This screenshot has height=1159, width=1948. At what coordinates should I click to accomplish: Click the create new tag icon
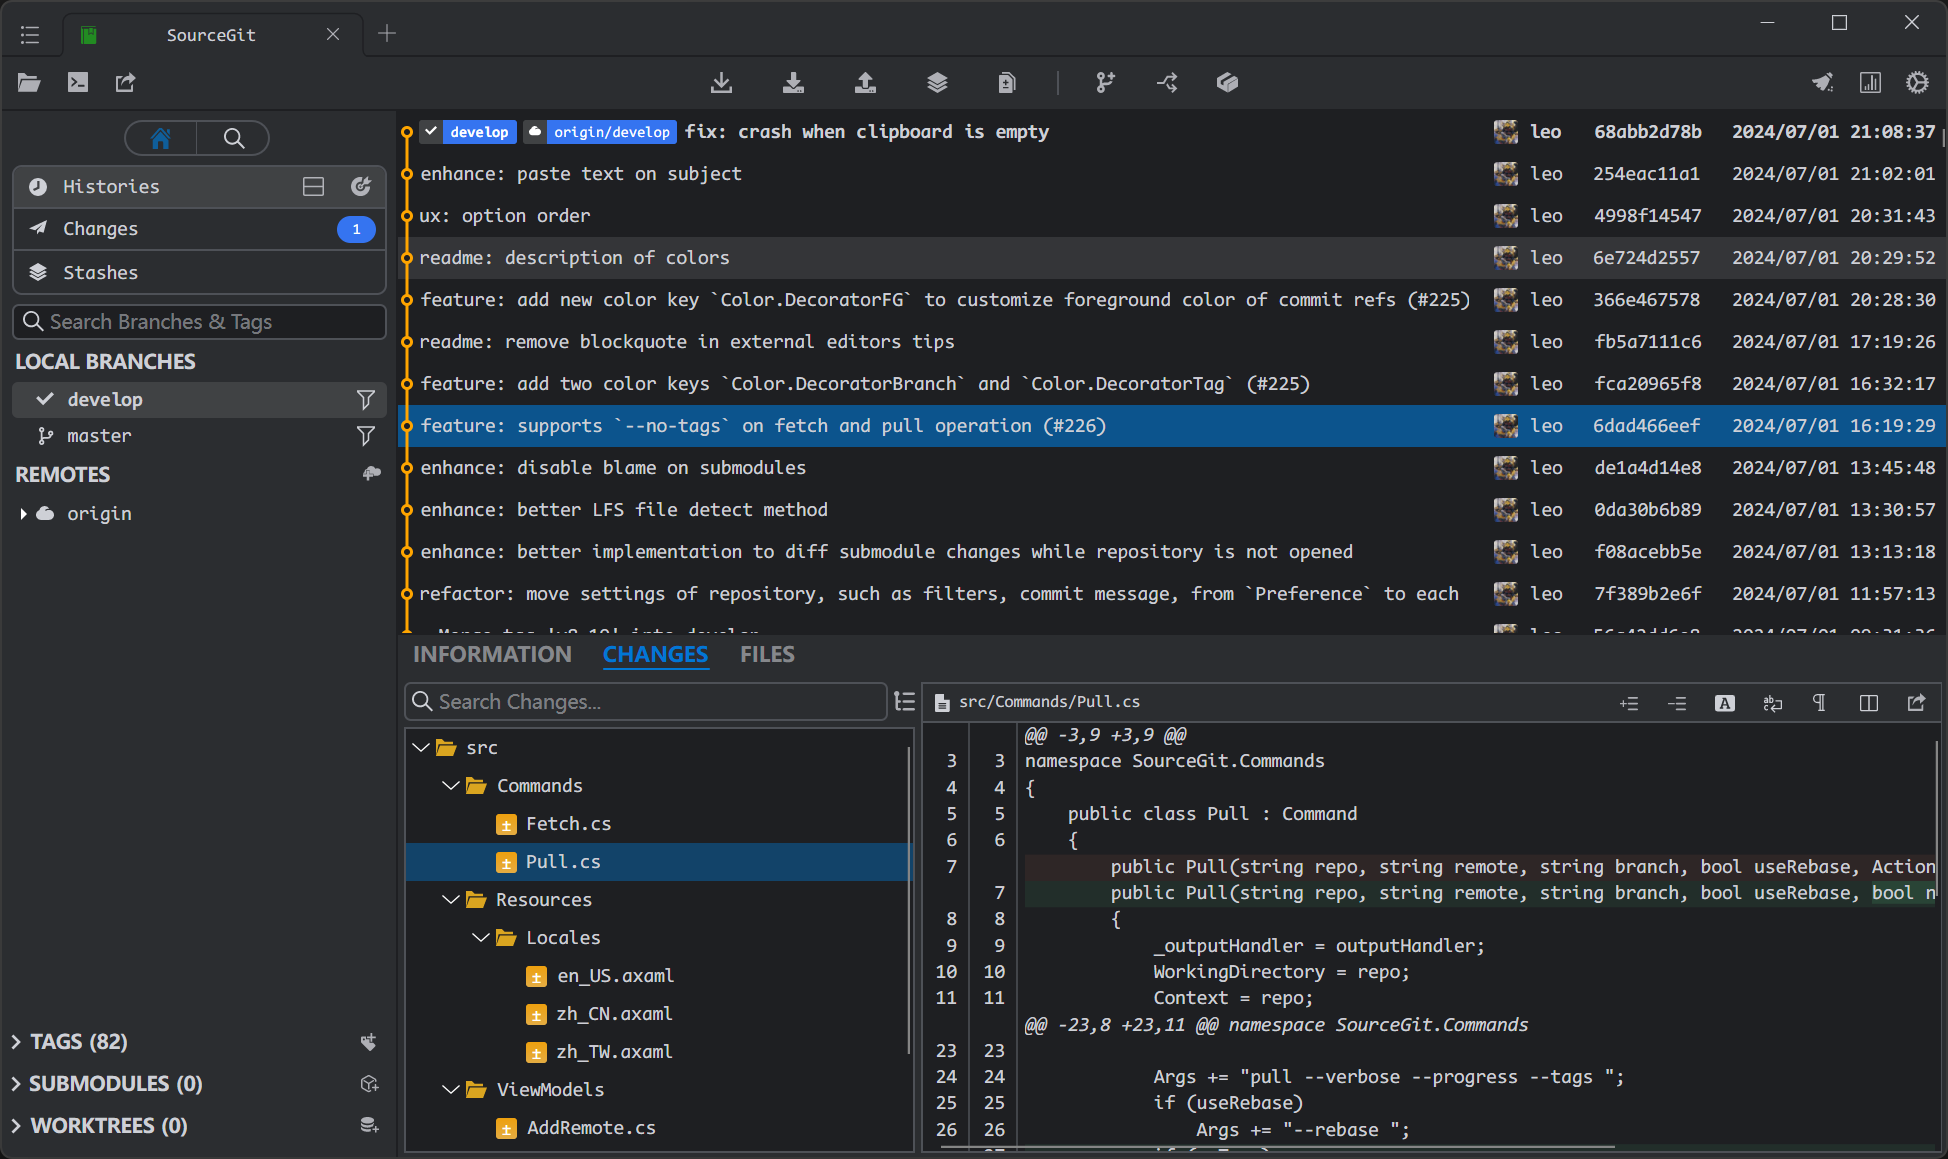coord(369,1042)
